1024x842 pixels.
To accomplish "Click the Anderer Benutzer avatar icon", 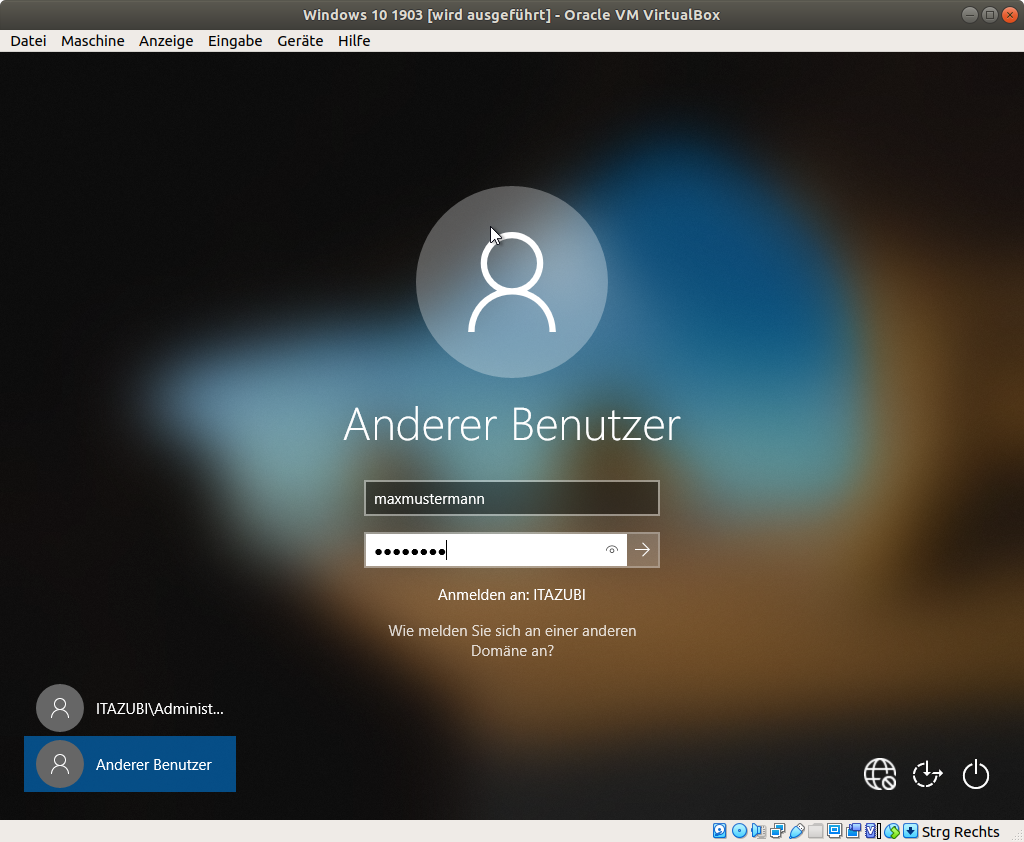I will click(60, 764).
